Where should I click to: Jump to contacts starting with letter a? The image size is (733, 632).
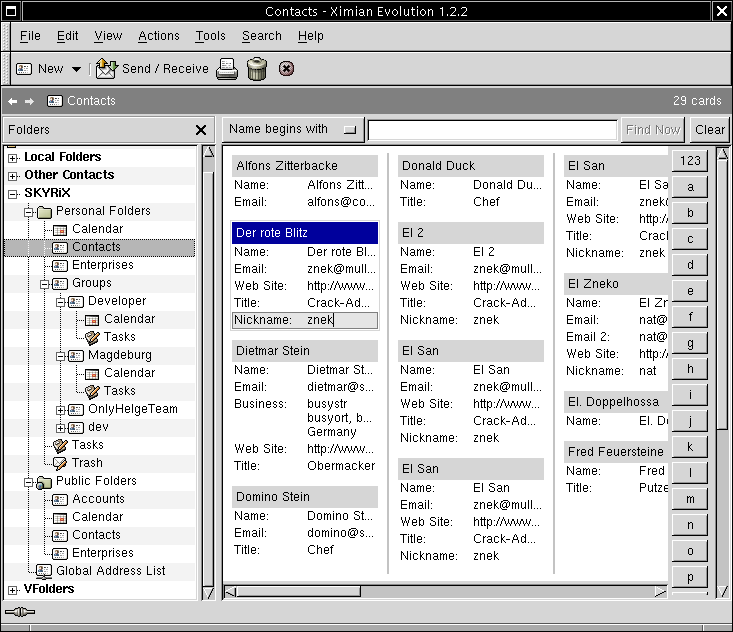coord(690,187)
